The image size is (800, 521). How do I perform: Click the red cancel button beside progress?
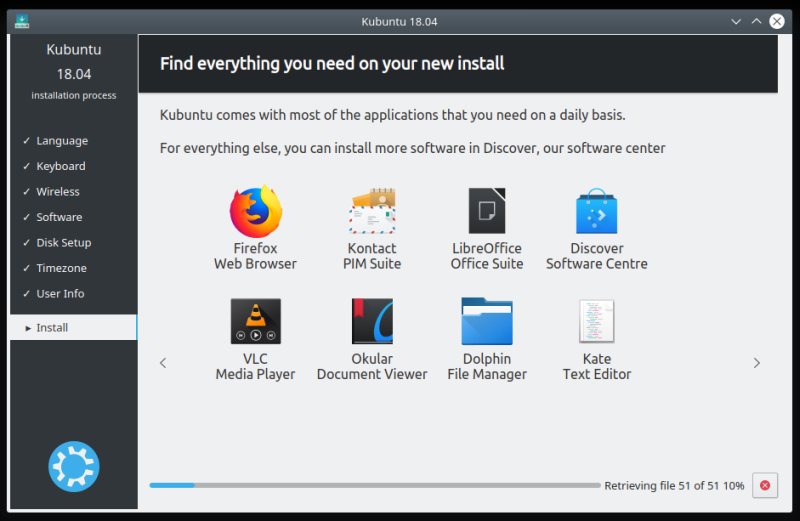click(764, 485)
